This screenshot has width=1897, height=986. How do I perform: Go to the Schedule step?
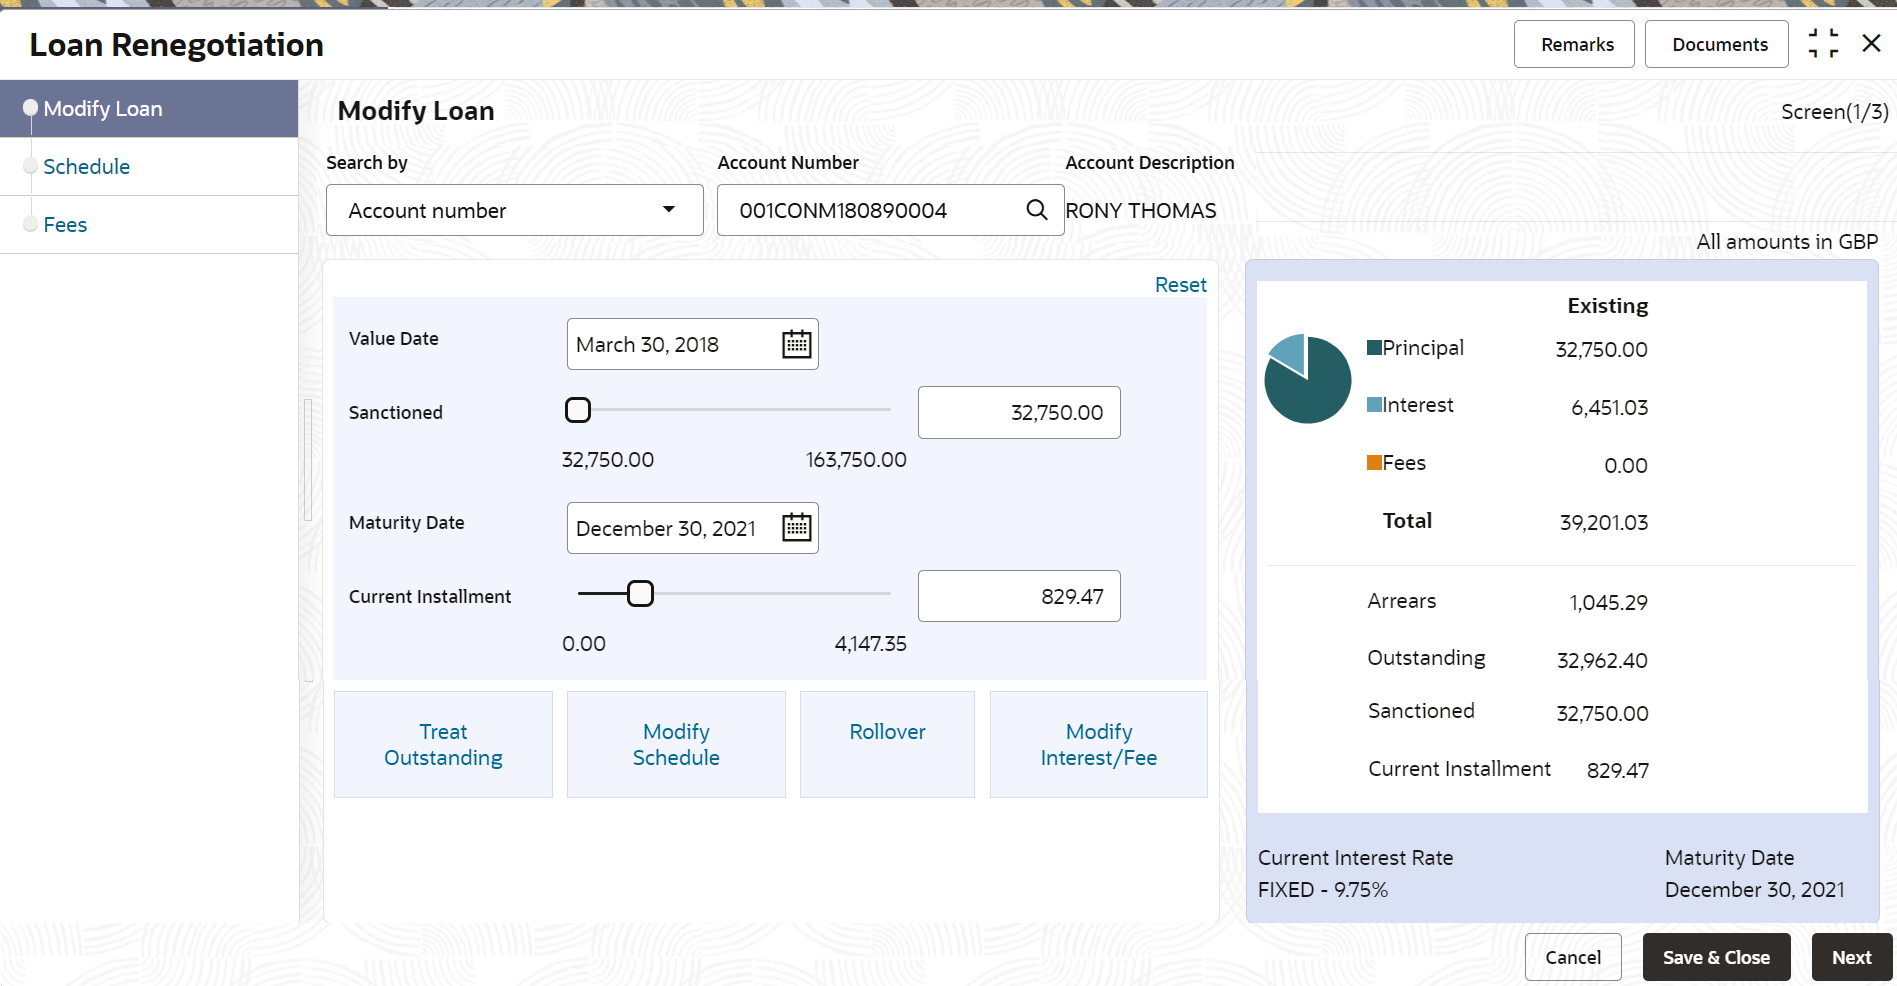point(86,167)
